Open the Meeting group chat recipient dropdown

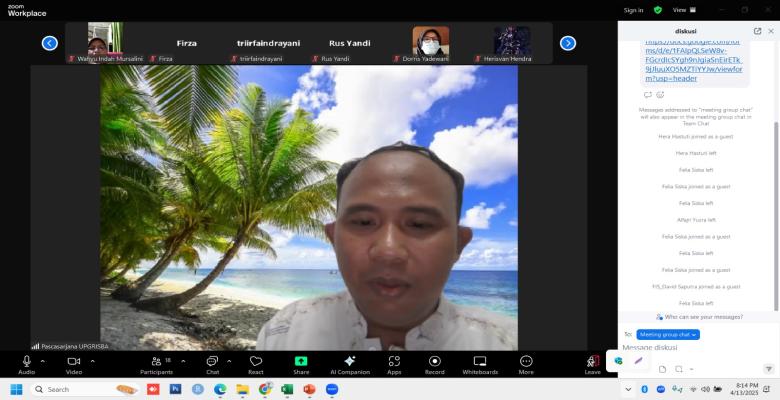point(667,334)
